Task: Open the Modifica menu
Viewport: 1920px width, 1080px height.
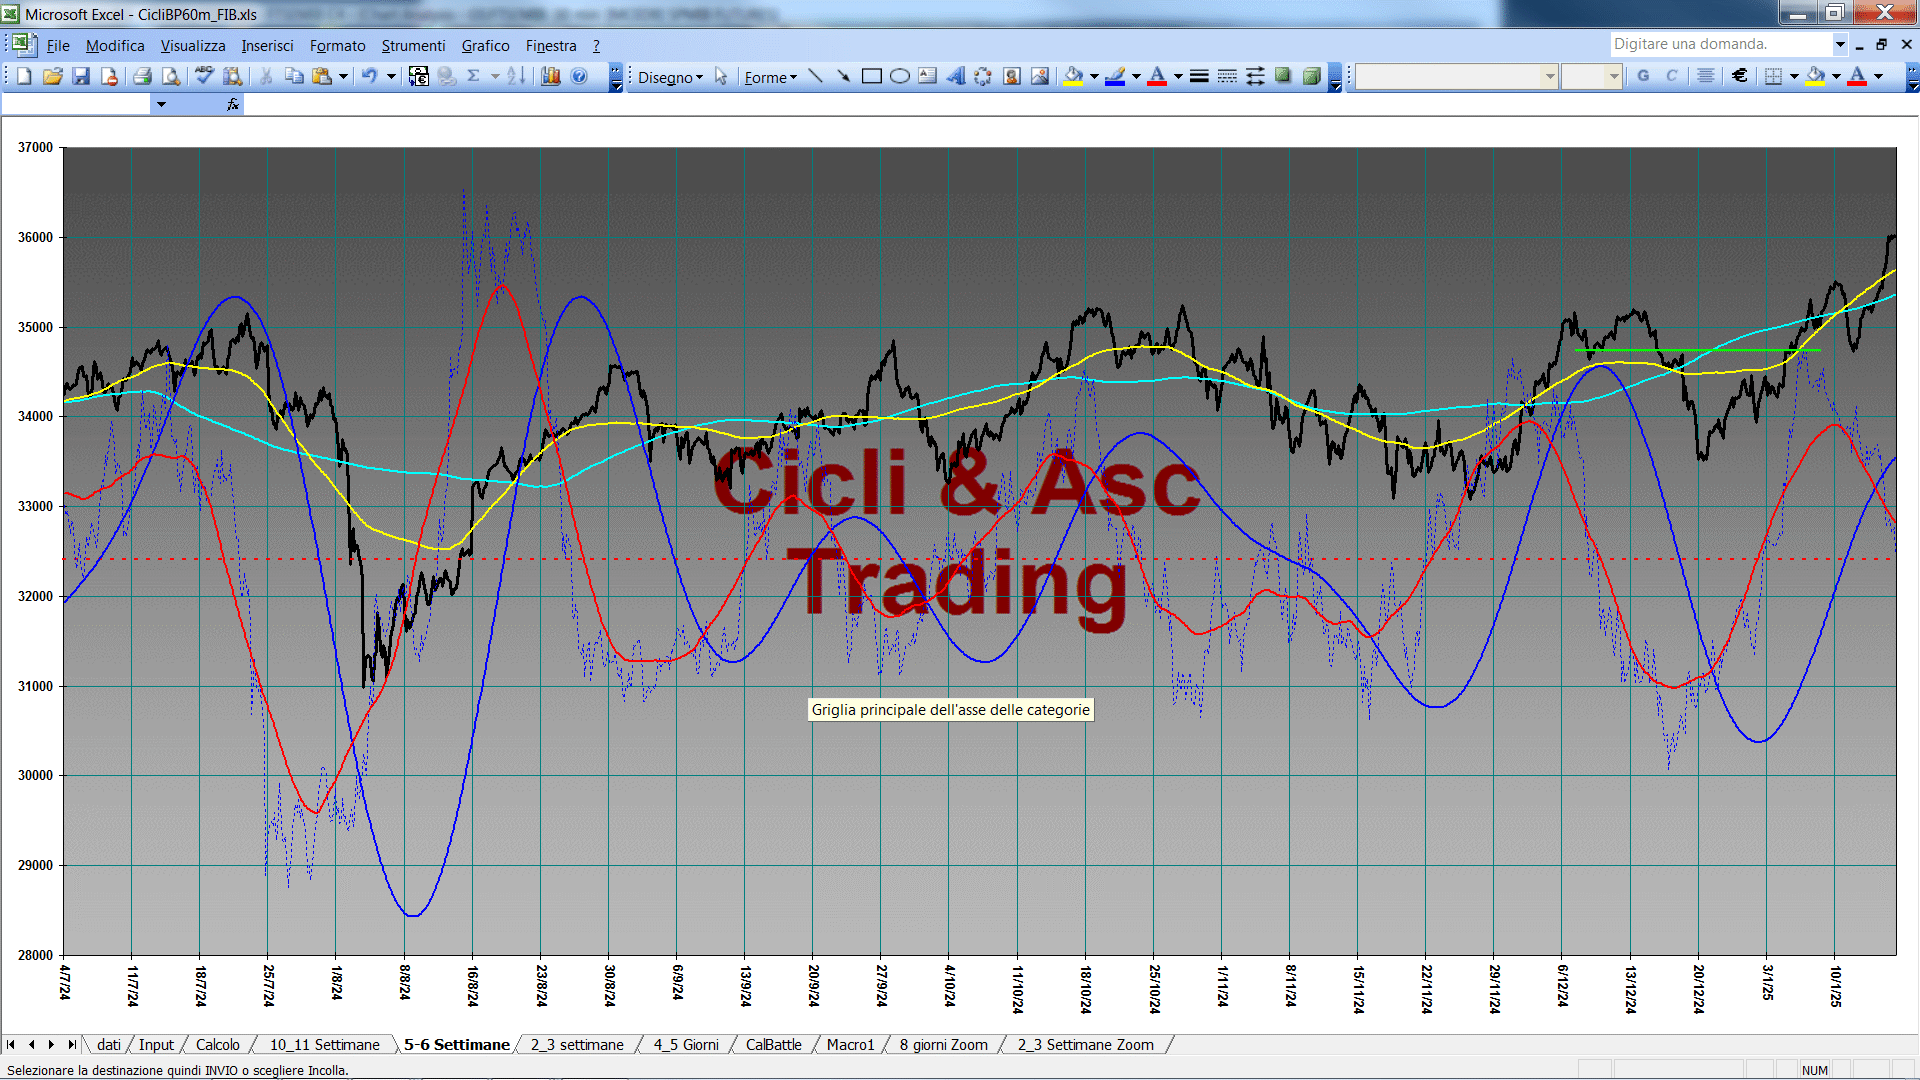Action: coord(115,46)
